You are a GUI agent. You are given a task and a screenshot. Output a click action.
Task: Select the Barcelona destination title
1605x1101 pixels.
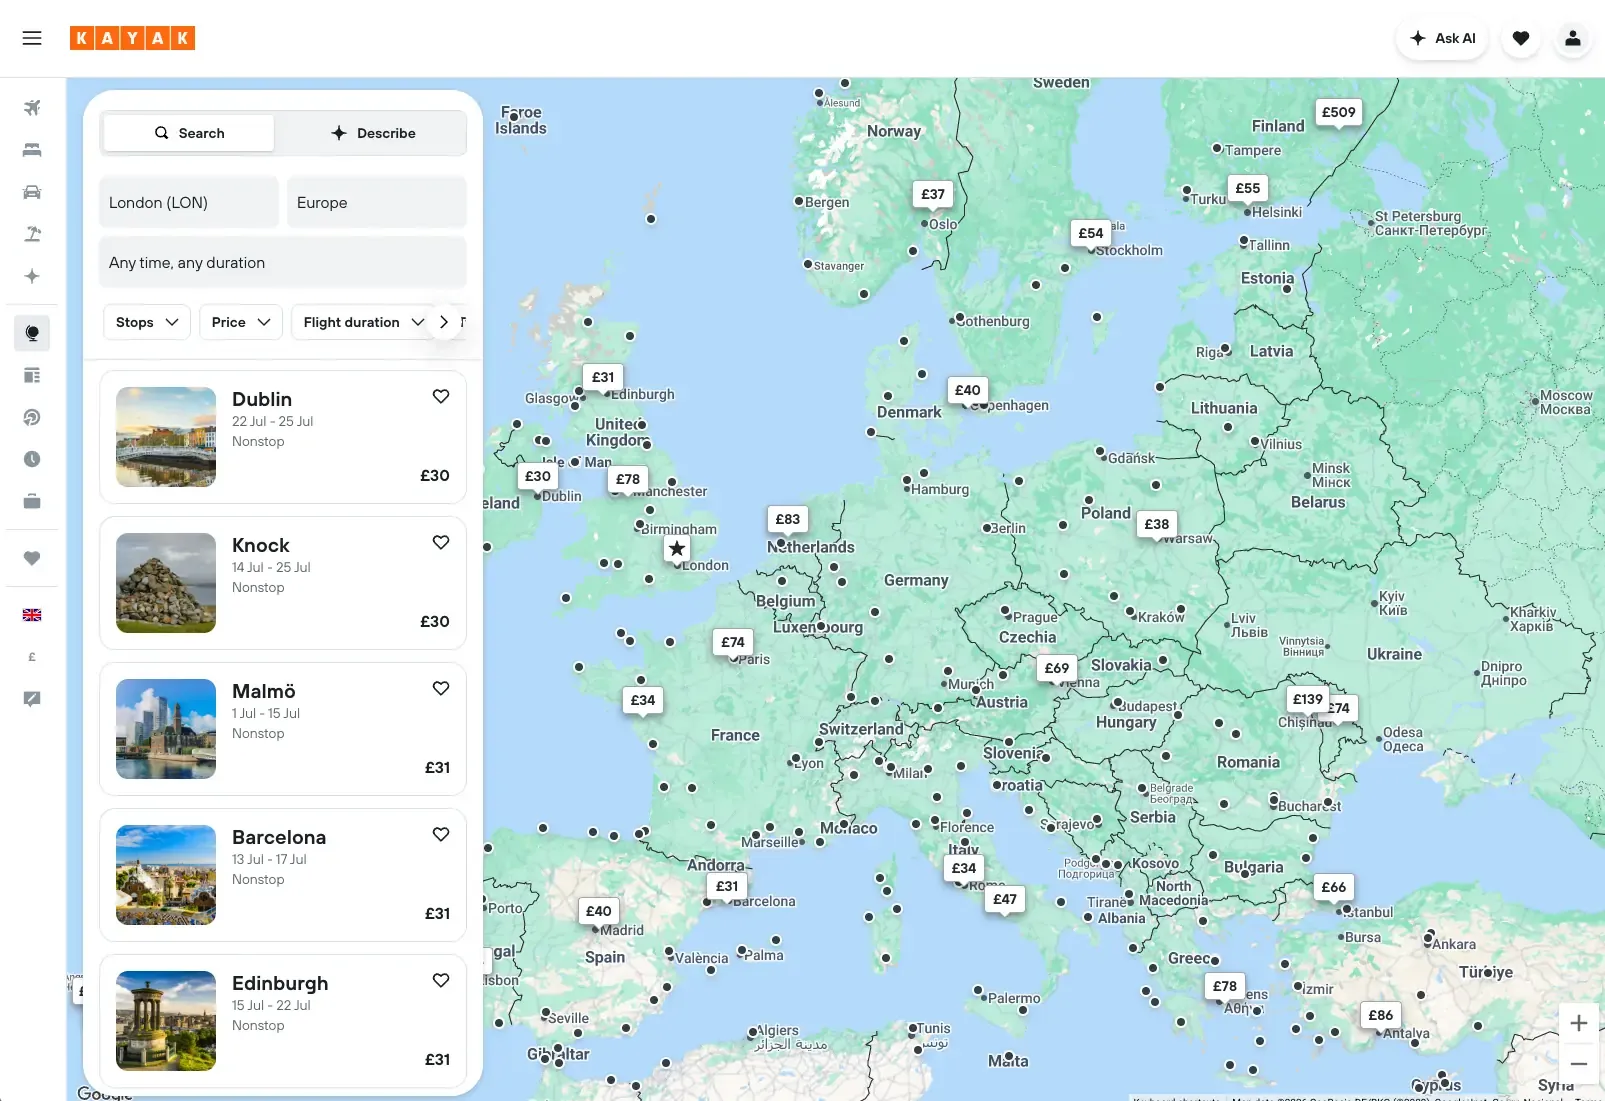click(x=279, y=837)
